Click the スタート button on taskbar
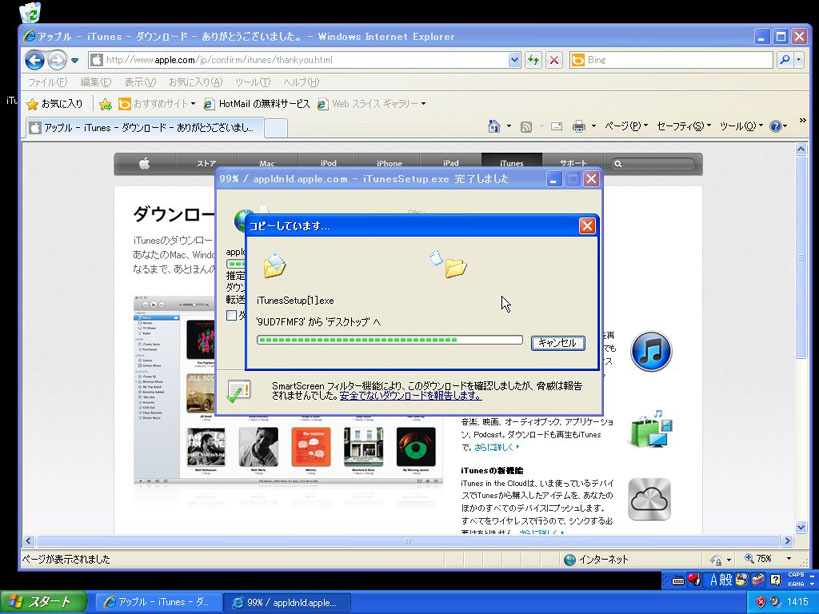The image size is (819, 614). click(43, 602)
